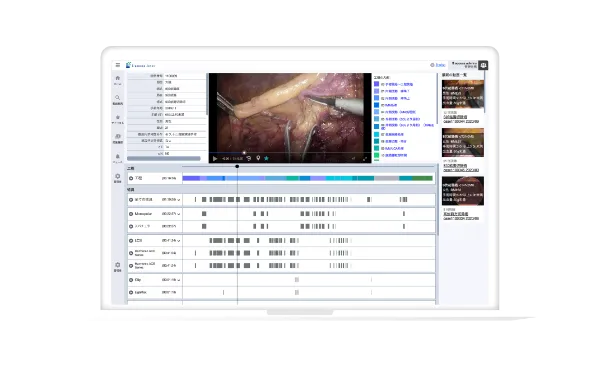Open the search magnifier in the sidebar
This screenshot has width=600, height=370.
point(117,99)
